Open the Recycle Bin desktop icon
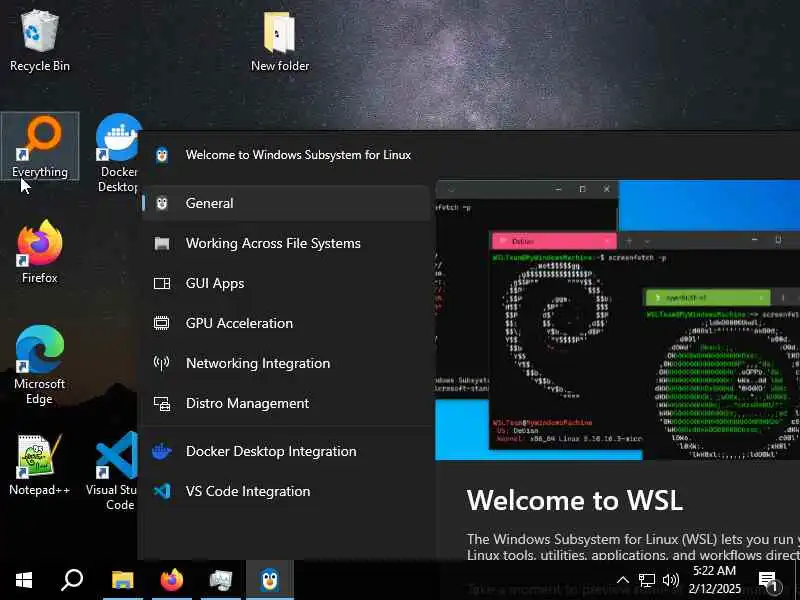Screen dimensions: 800x600 tap(40, 42)
